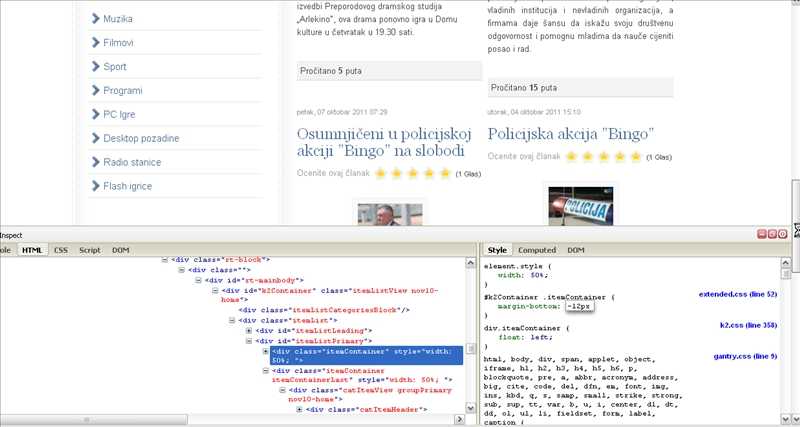Click the 'margin-bottom' property name
800x427 pixels.
(x=529, y=307)
